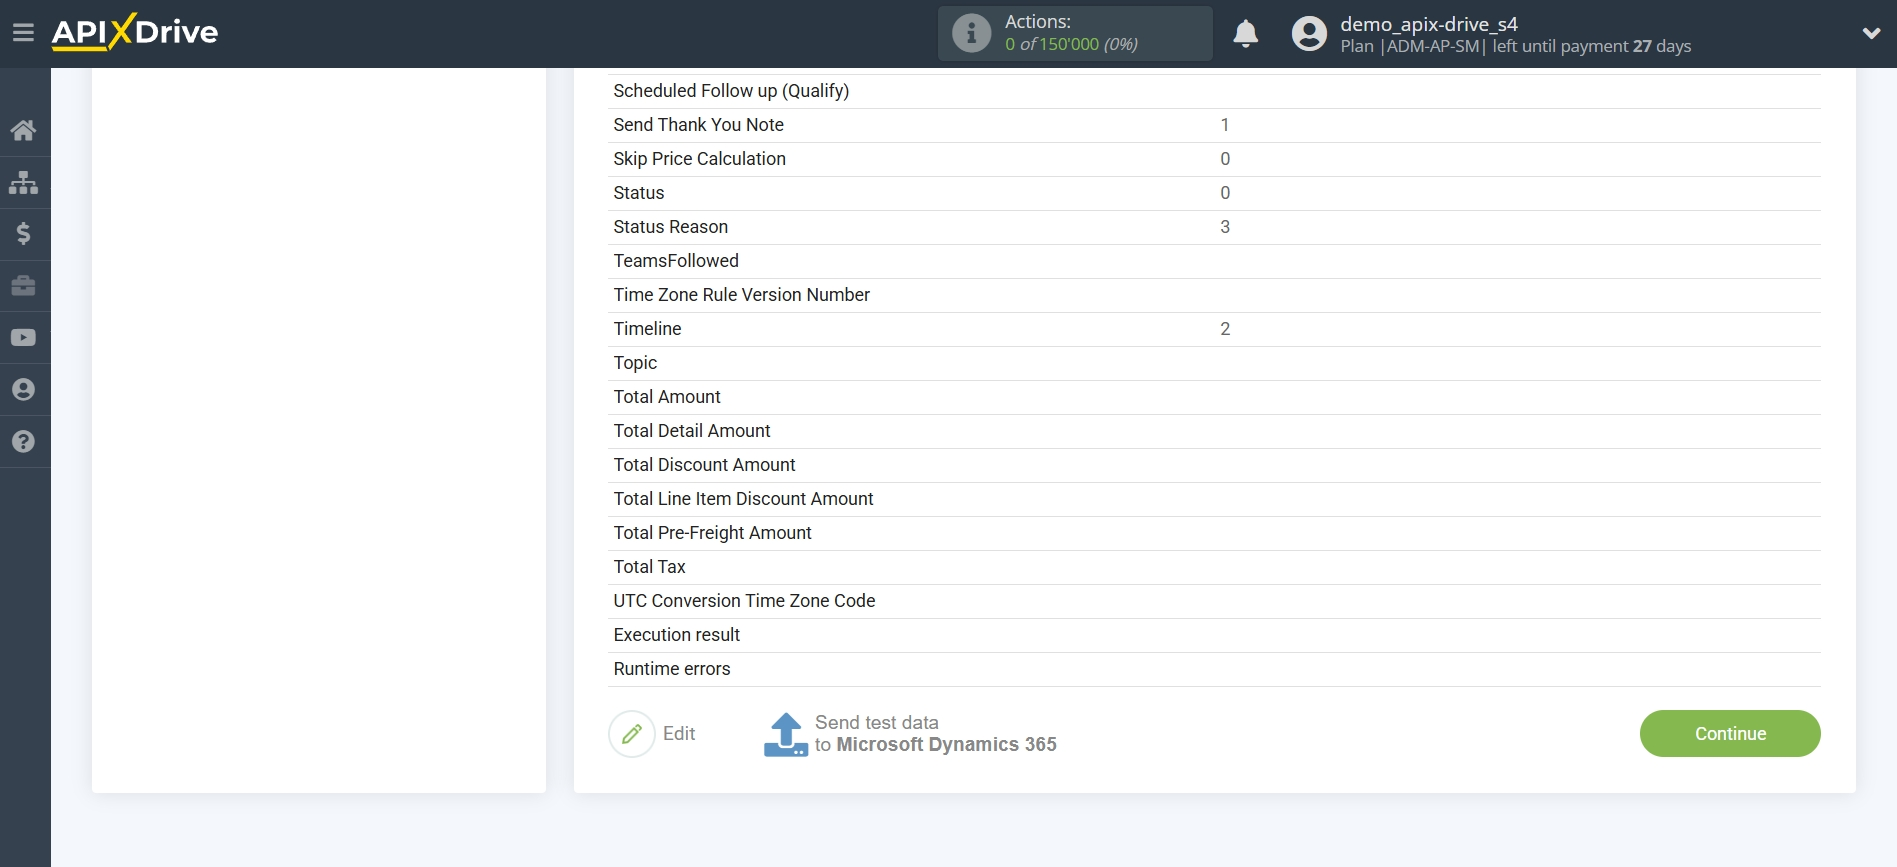The image size is (1897, 867).
Task: Click the demo_apix-drive_s4 account name
Action: tap(1429, 24)
